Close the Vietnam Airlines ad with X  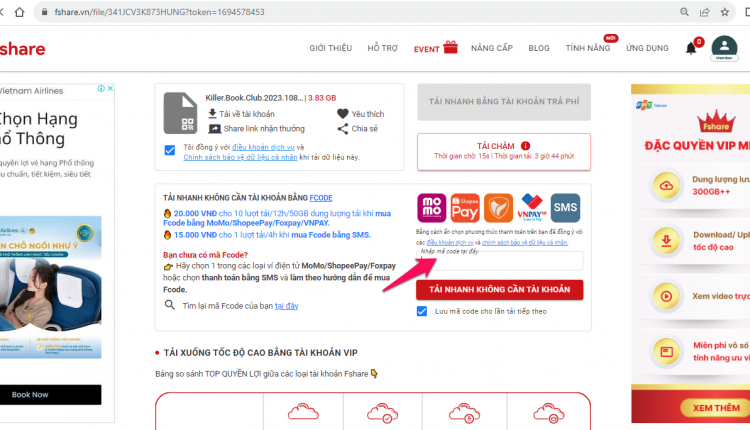tap(110, 88)
